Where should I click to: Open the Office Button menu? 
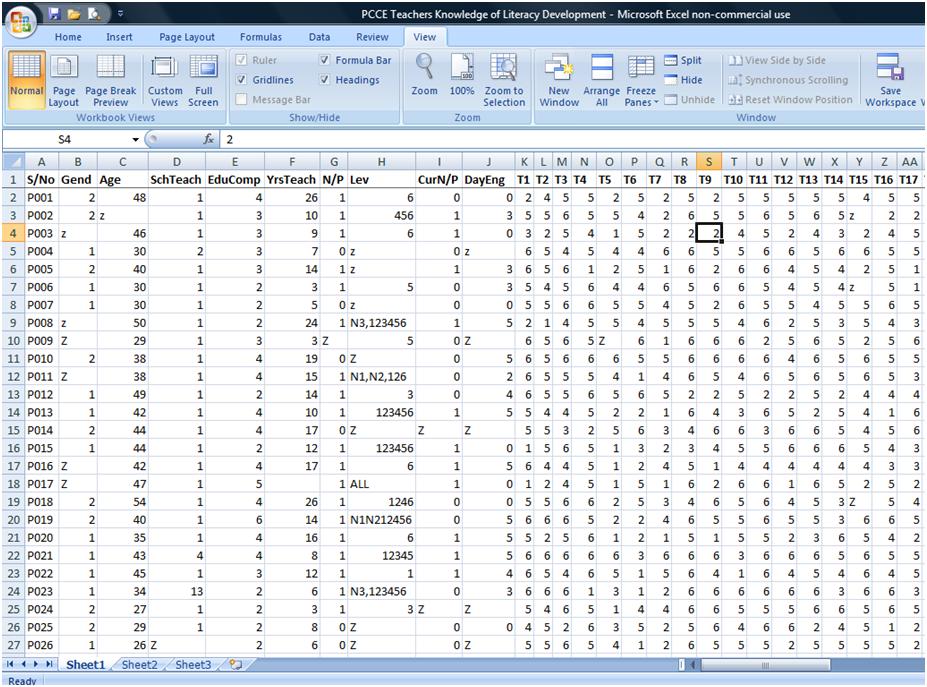[x=21, y=22]
